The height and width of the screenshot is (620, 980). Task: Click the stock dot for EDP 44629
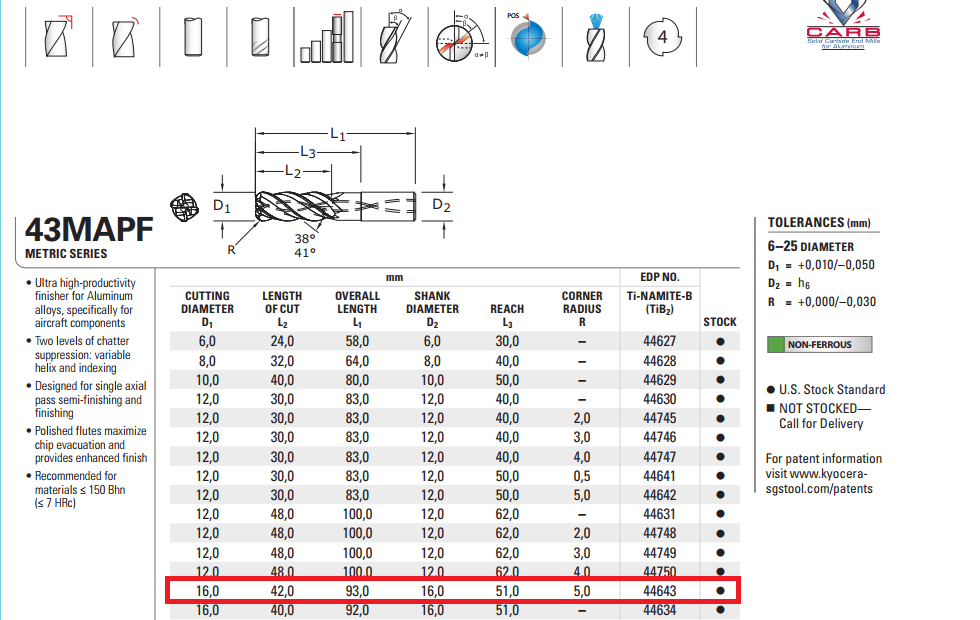click(720, 380)
